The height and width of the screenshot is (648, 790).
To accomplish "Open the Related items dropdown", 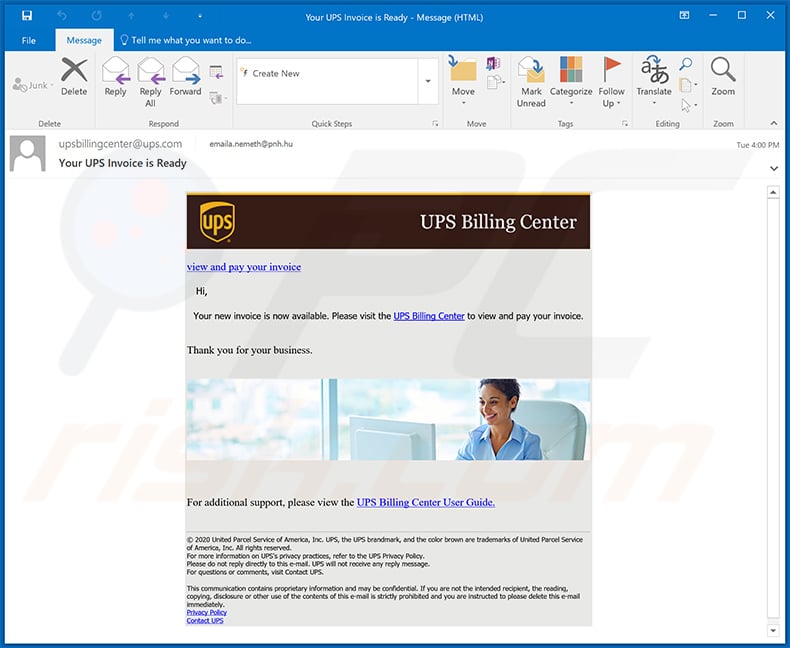I will tap(688, 85).
